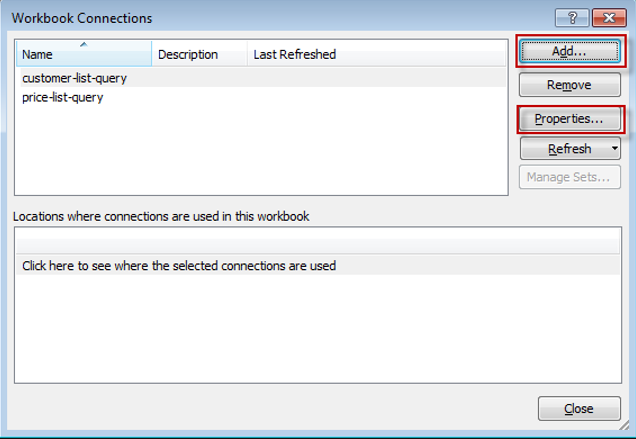Screen dimensions: 636x439
Task: Sort by the Last Refreshed column
Action: 294,54
